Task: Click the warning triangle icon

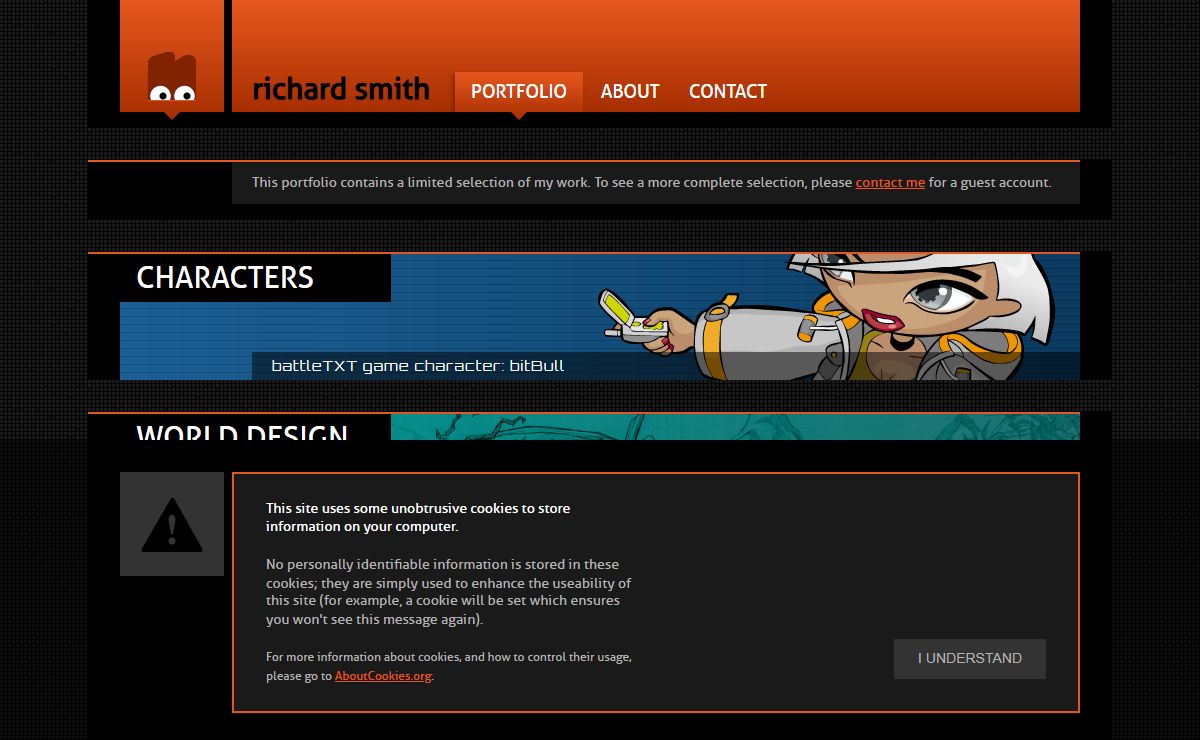Action: [172, 524]
